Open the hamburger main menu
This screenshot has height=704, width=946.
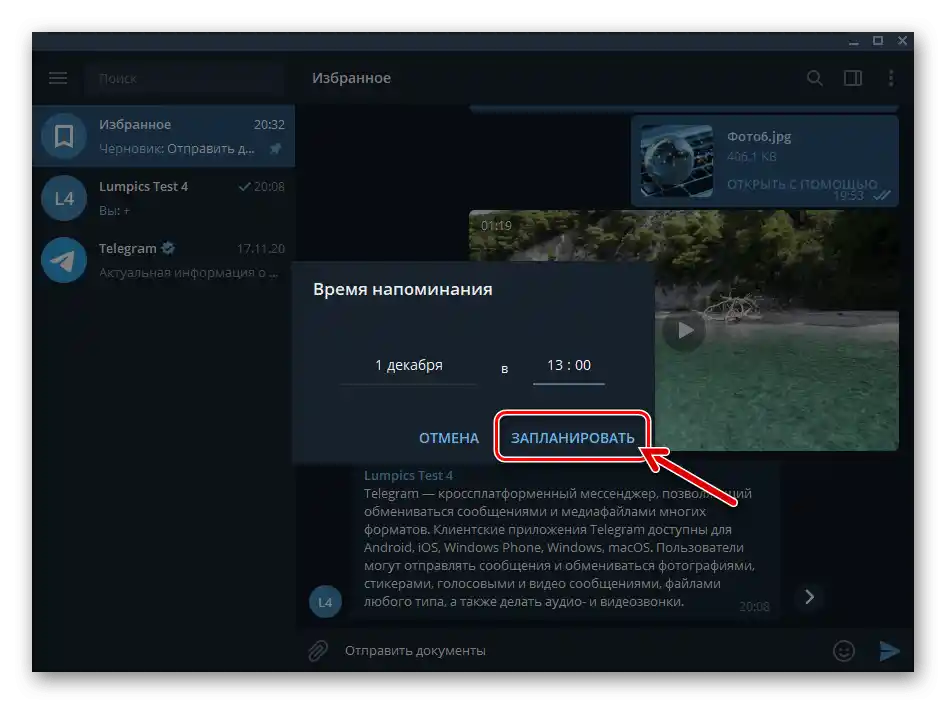click(58, 78)
